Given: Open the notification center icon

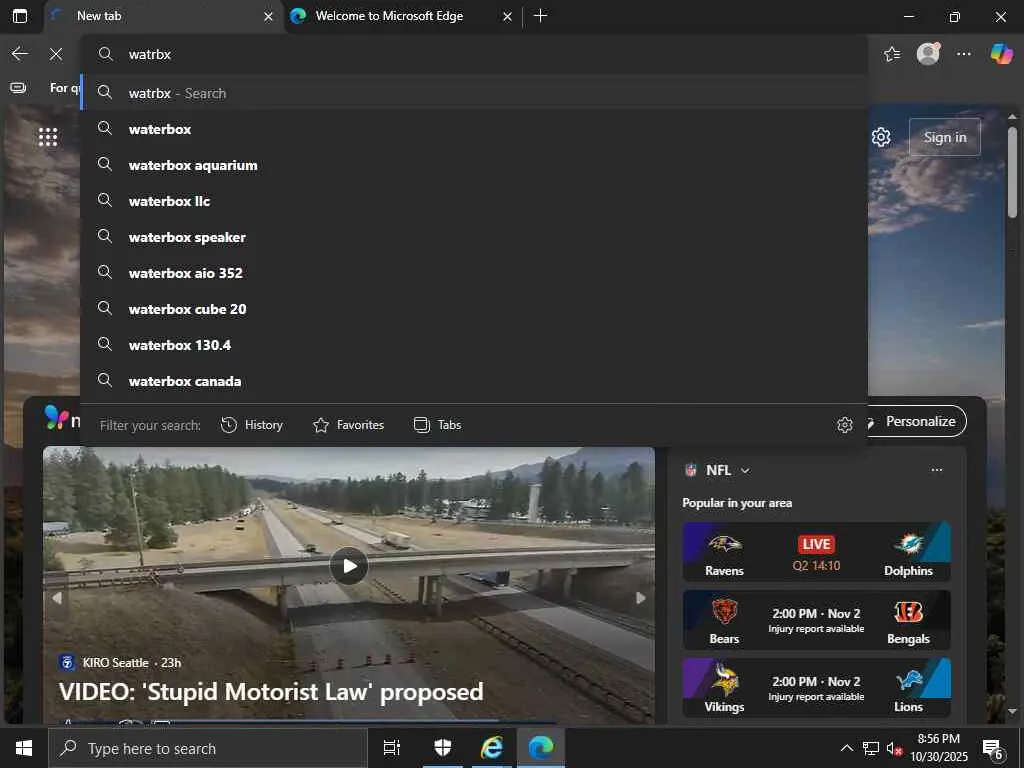Looking at the screenshot, I should point(992,749).
